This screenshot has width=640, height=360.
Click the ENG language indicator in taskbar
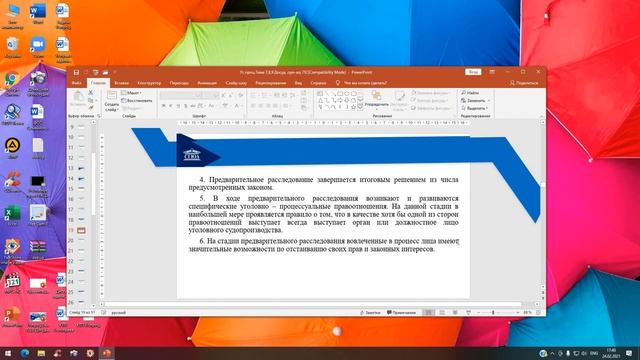click(x=594, y=353)
